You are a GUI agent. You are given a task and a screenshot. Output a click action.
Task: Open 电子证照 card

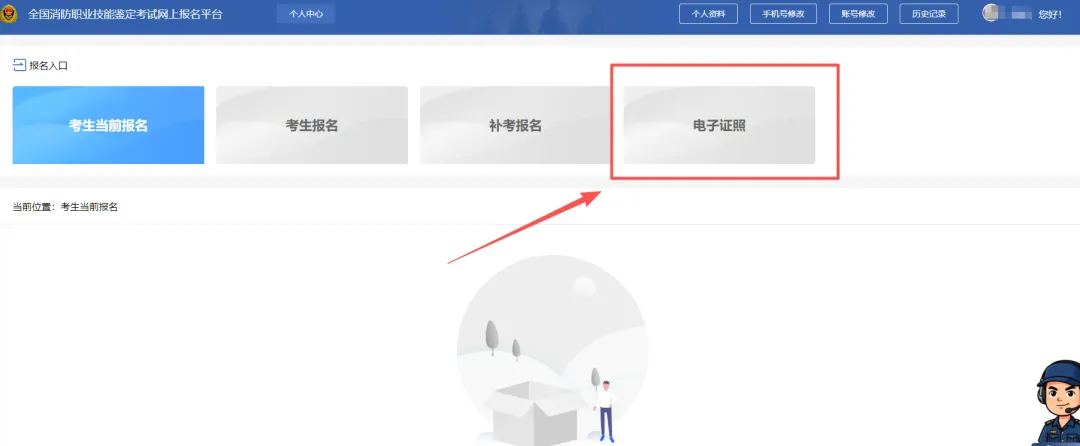719,125
